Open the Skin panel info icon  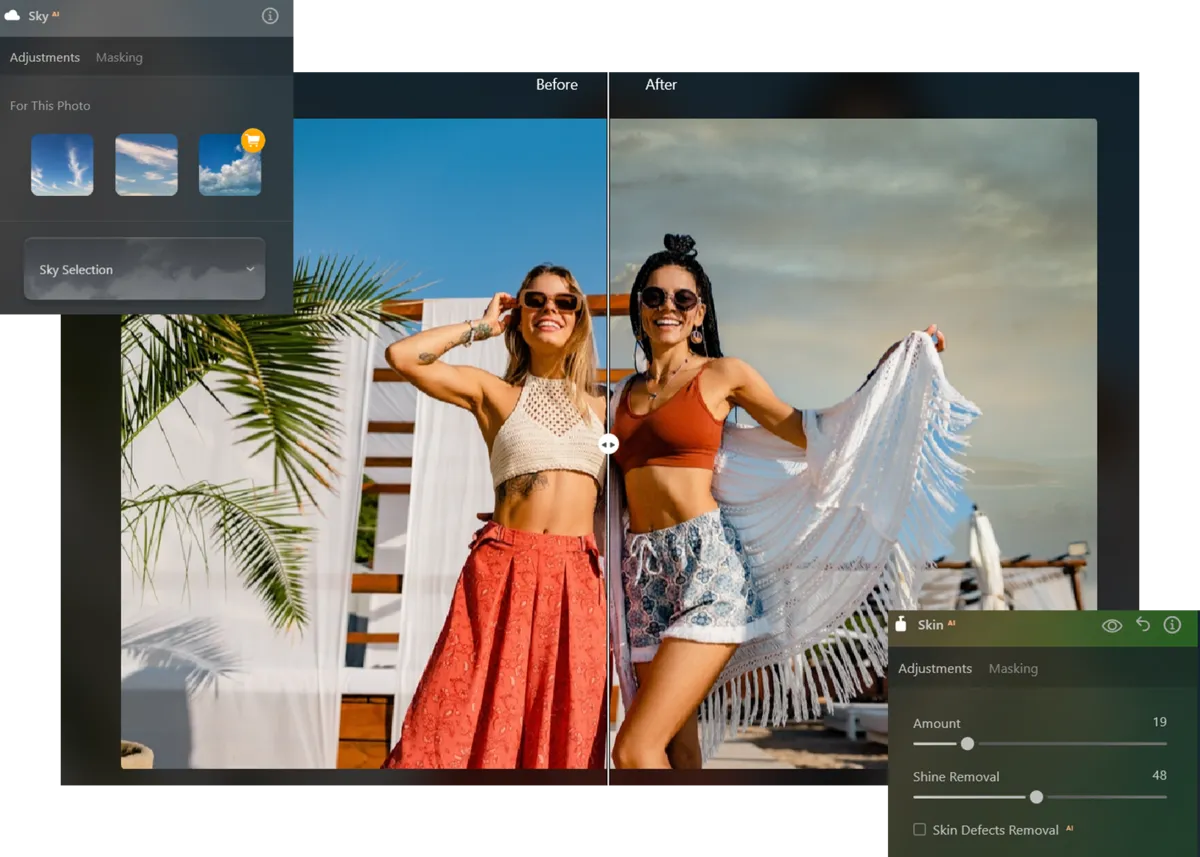click(1172, 625)
